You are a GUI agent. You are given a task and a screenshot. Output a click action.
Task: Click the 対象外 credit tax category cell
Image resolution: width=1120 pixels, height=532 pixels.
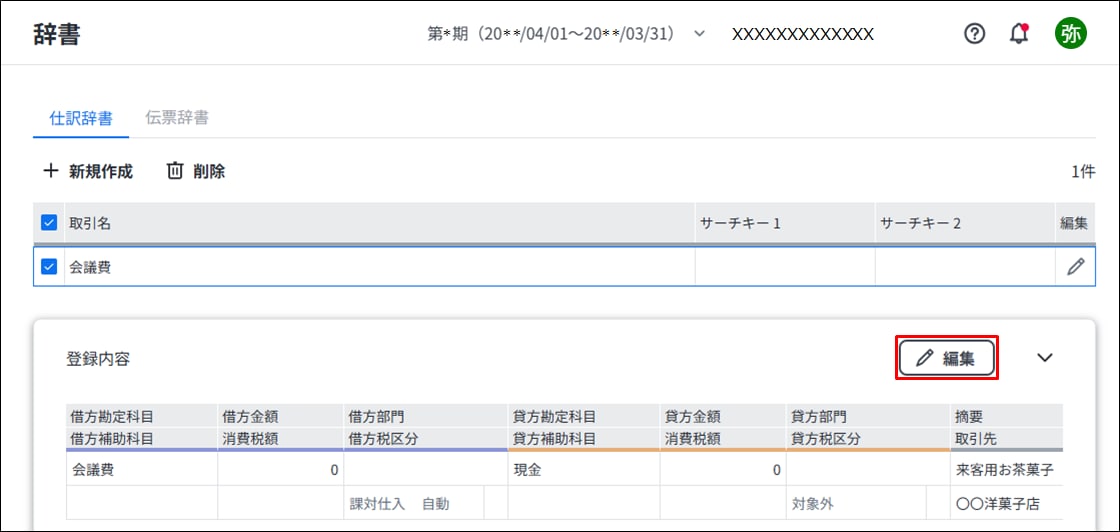pos(855,504)
